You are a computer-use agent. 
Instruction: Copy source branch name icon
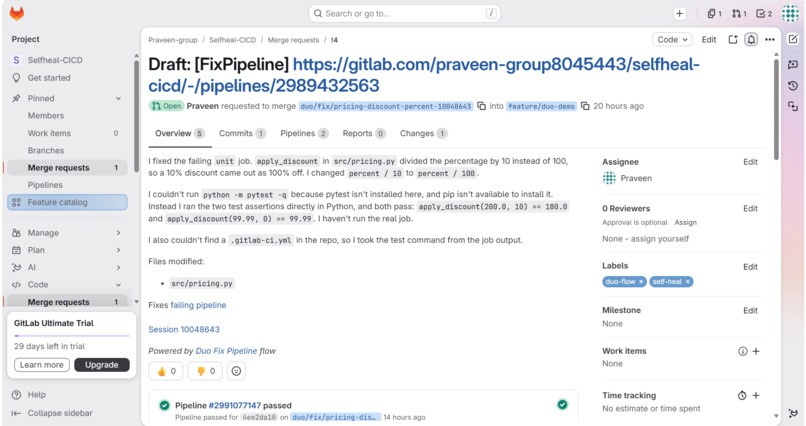pyautogui.click(x=481, y=106)
